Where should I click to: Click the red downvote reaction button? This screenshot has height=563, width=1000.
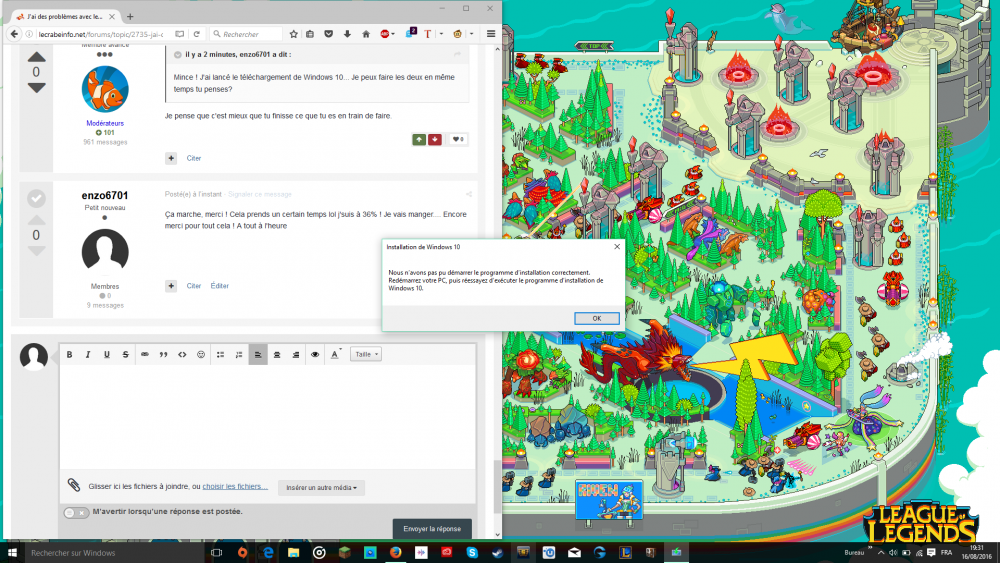click(x=435, y=139)
